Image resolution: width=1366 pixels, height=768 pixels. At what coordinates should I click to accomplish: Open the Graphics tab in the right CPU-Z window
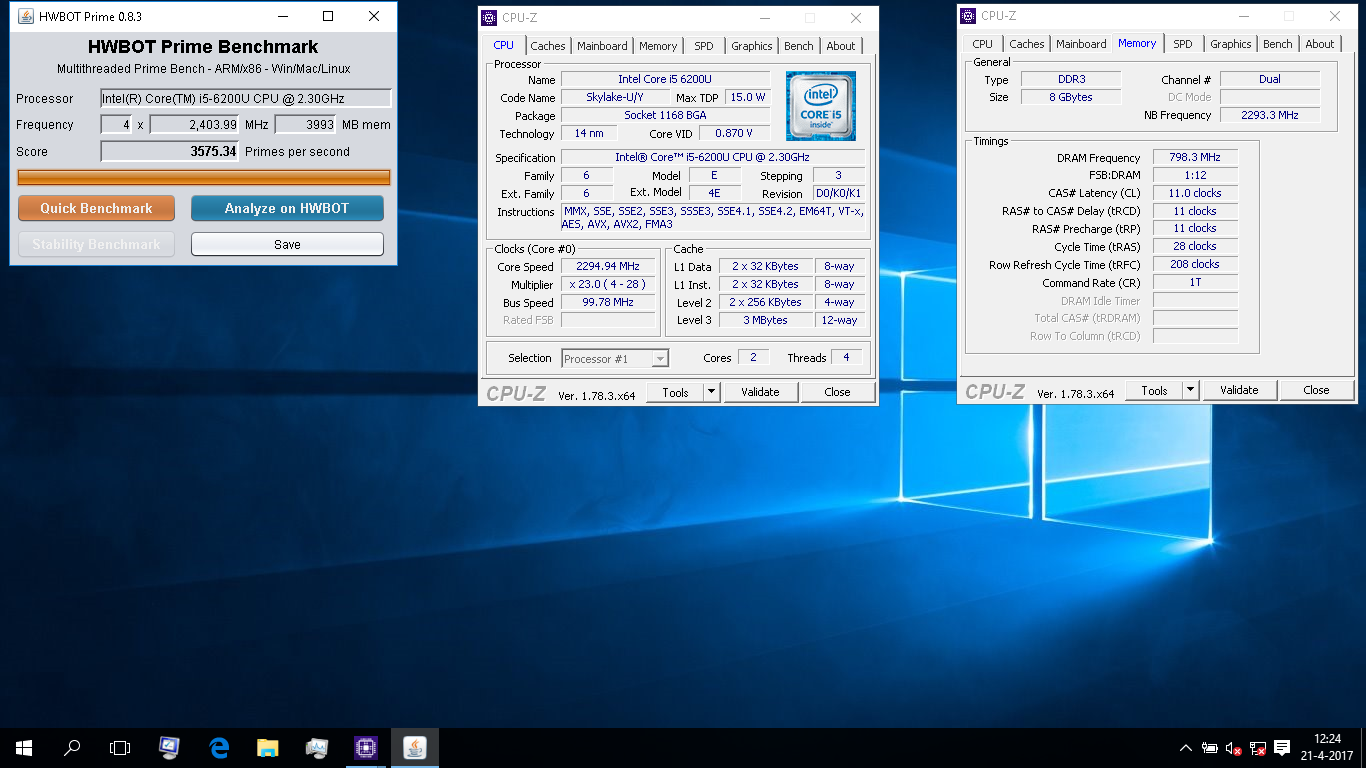coord(1231,44)
